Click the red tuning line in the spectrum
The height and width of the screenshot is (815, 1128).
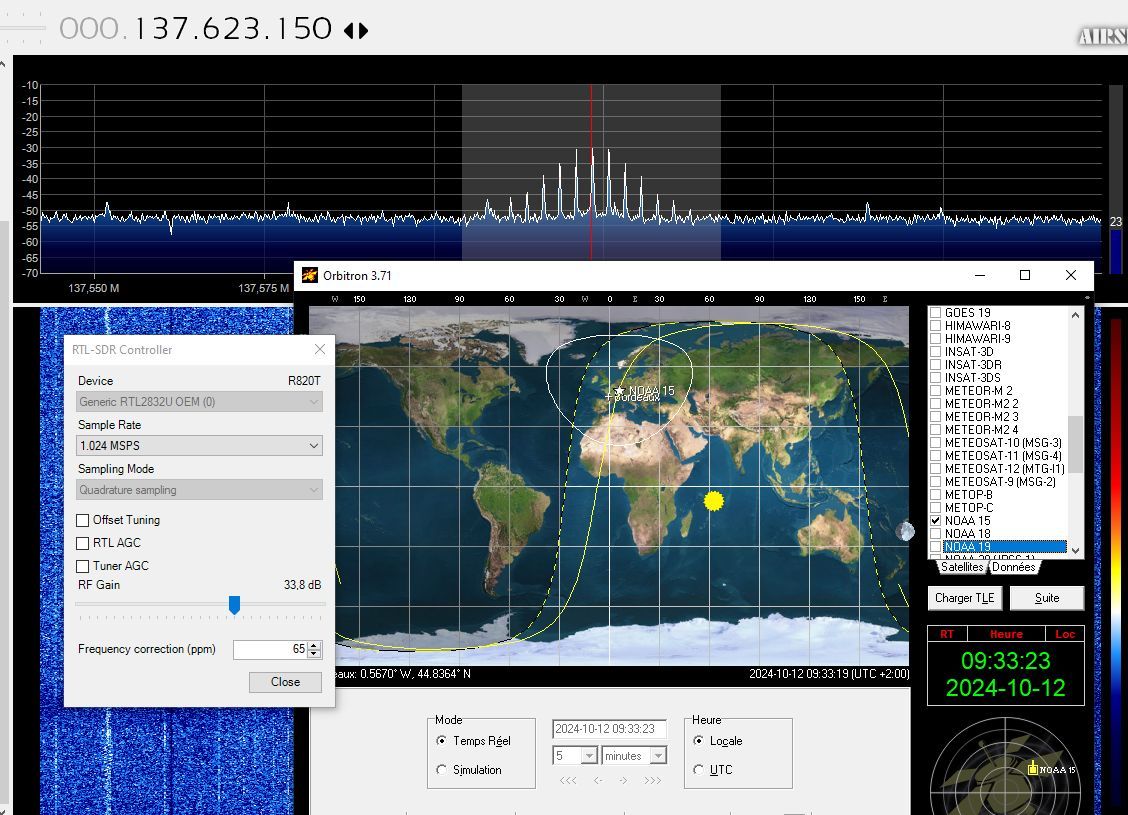591,173
